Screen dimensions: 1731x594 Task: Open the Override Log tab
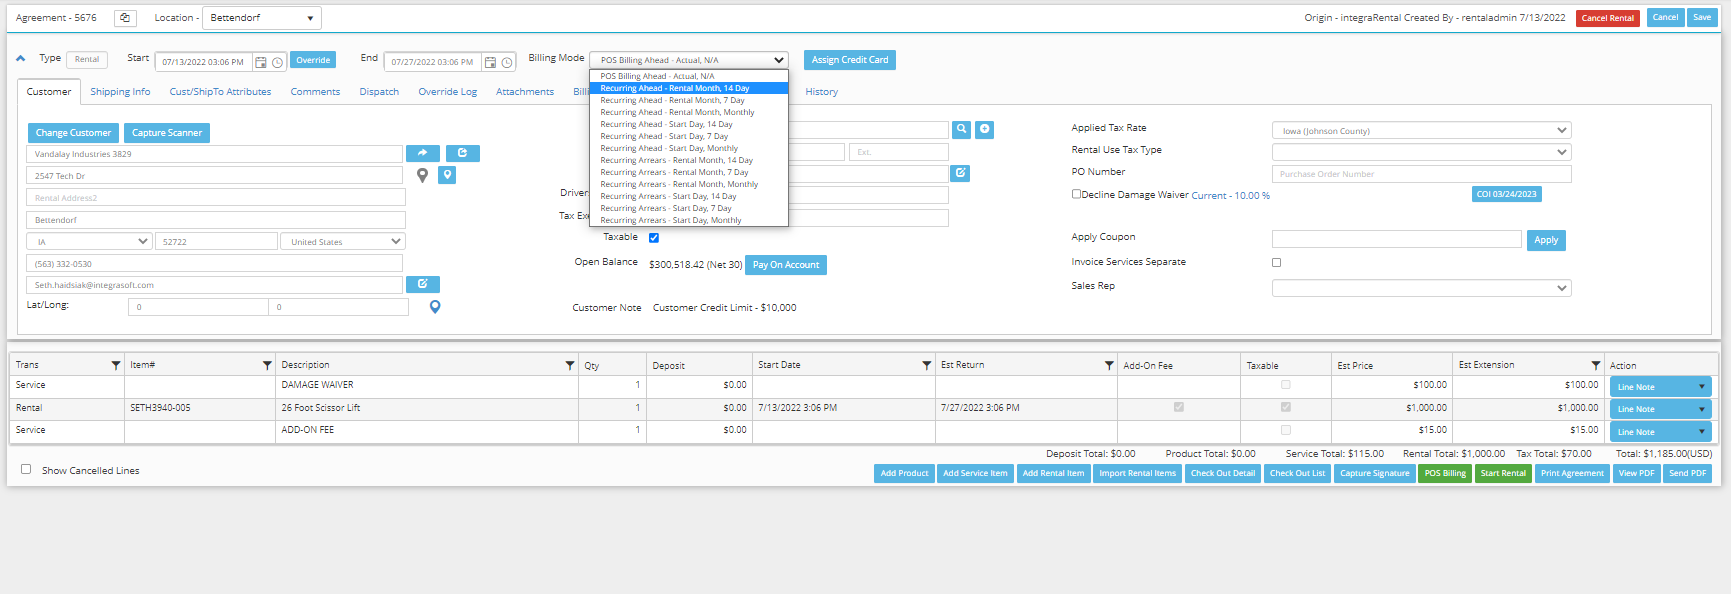pos(447,92)
